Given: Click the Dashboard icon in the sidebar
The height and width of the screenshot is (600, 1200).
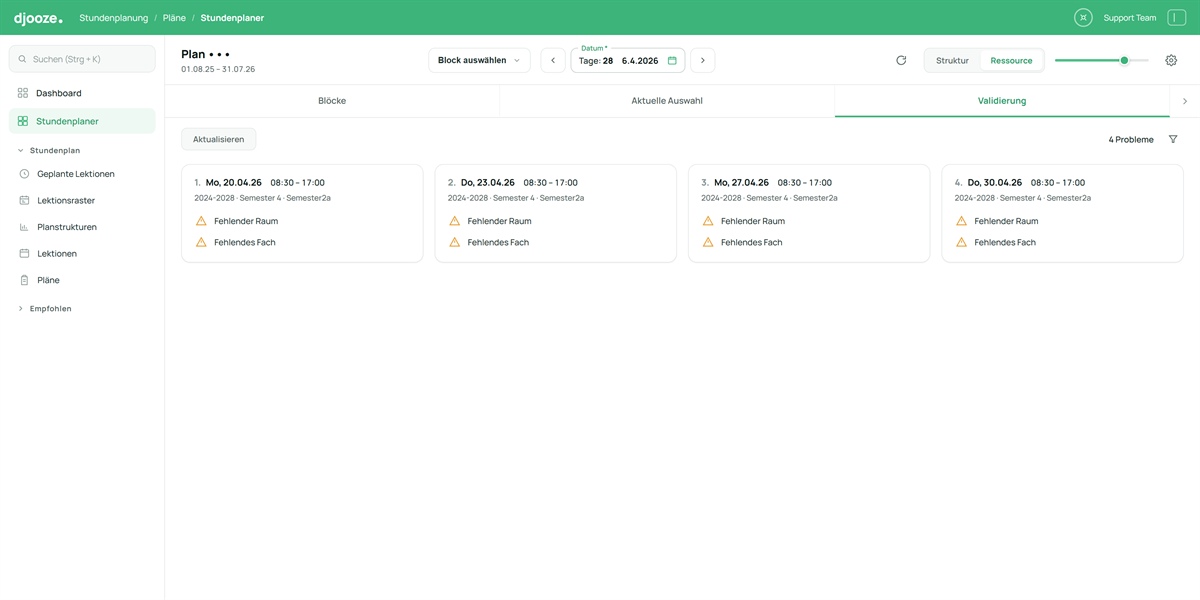Looking at the screenshot, I should pos(23,93).
